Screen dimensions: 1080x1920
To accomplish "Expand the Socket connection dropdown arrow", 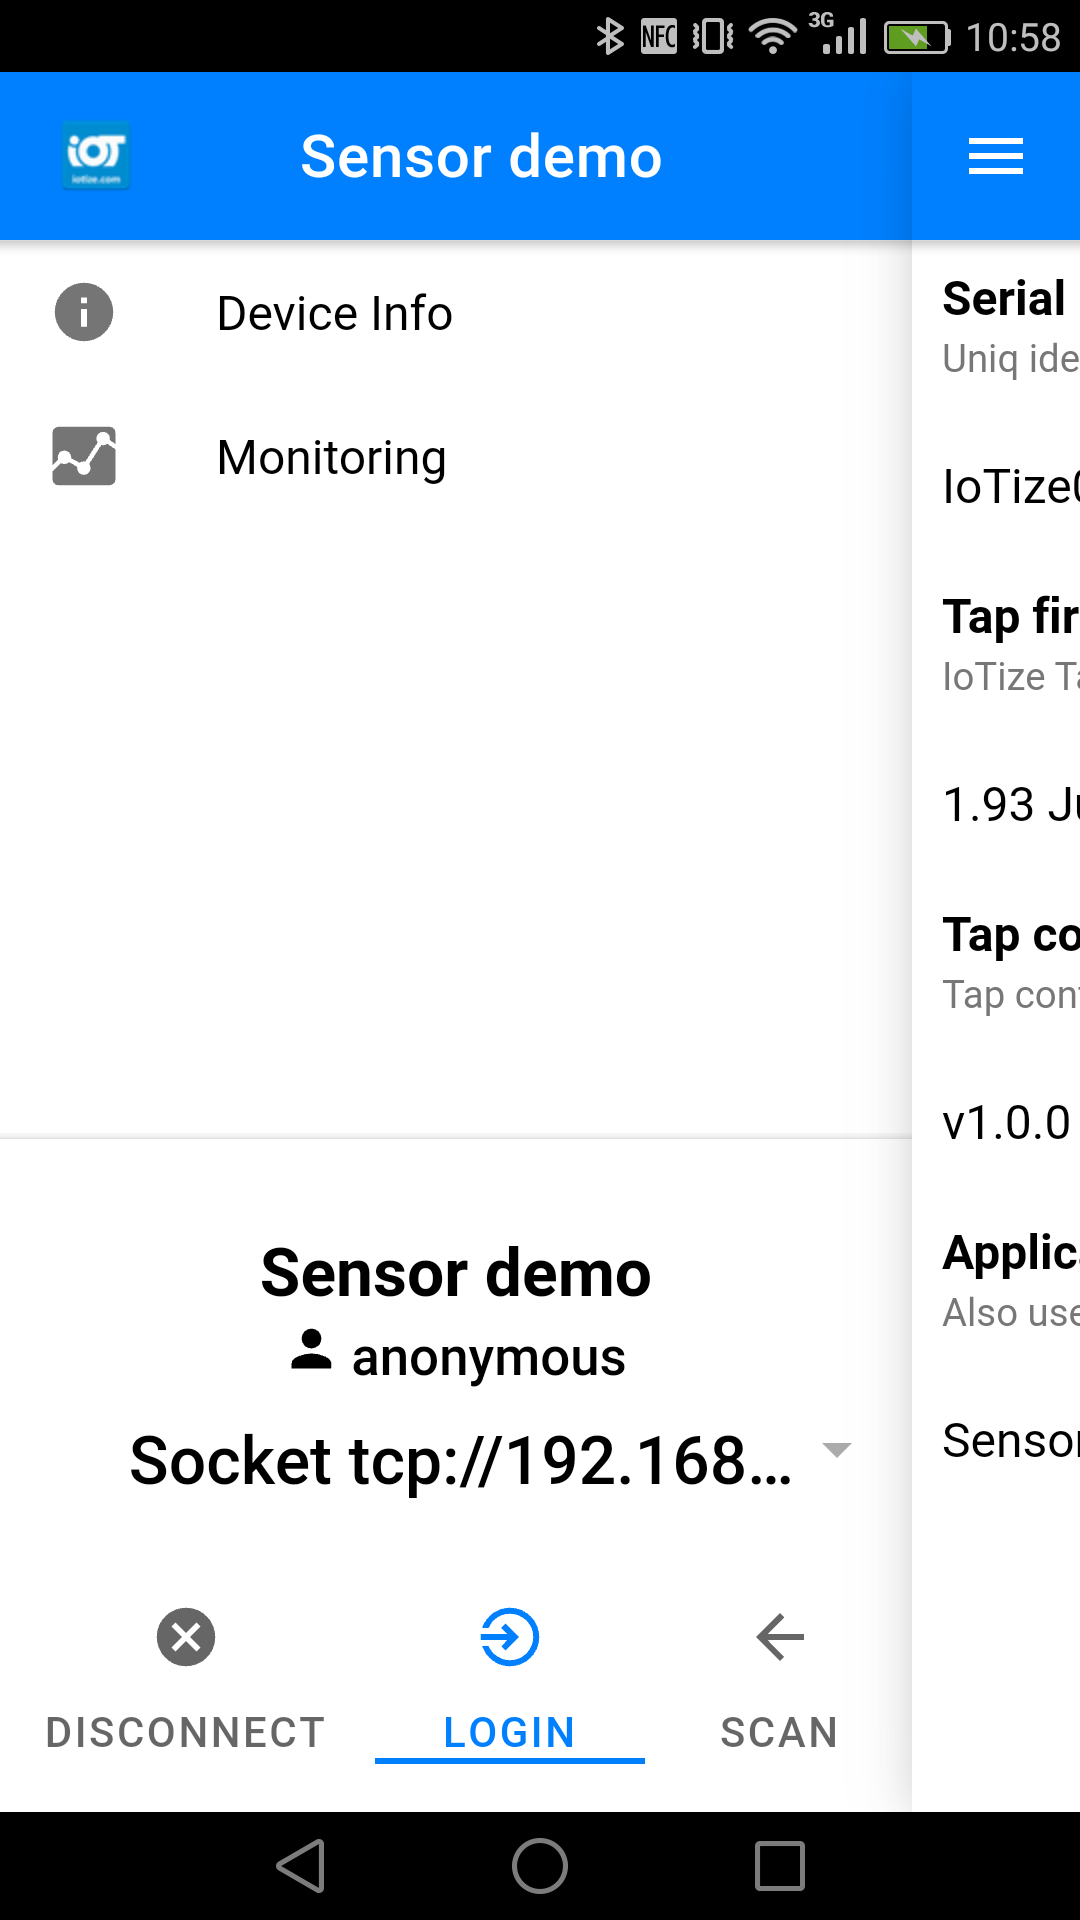I will tap(836, 1449).
